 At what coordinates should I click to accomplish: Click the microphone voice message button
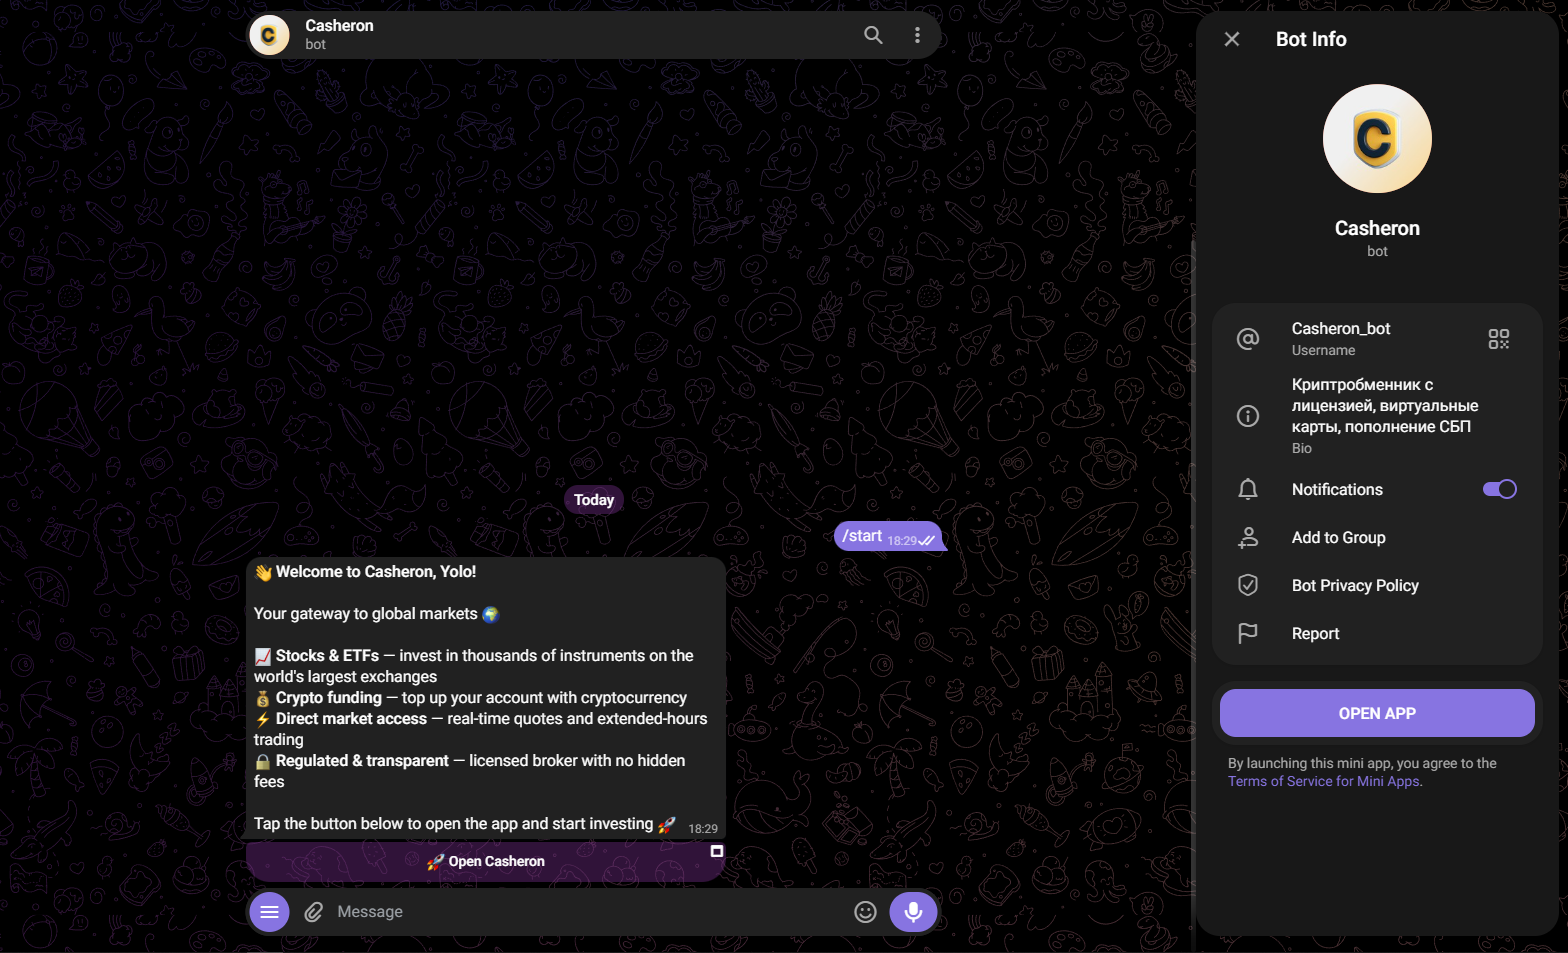[913, 912]
